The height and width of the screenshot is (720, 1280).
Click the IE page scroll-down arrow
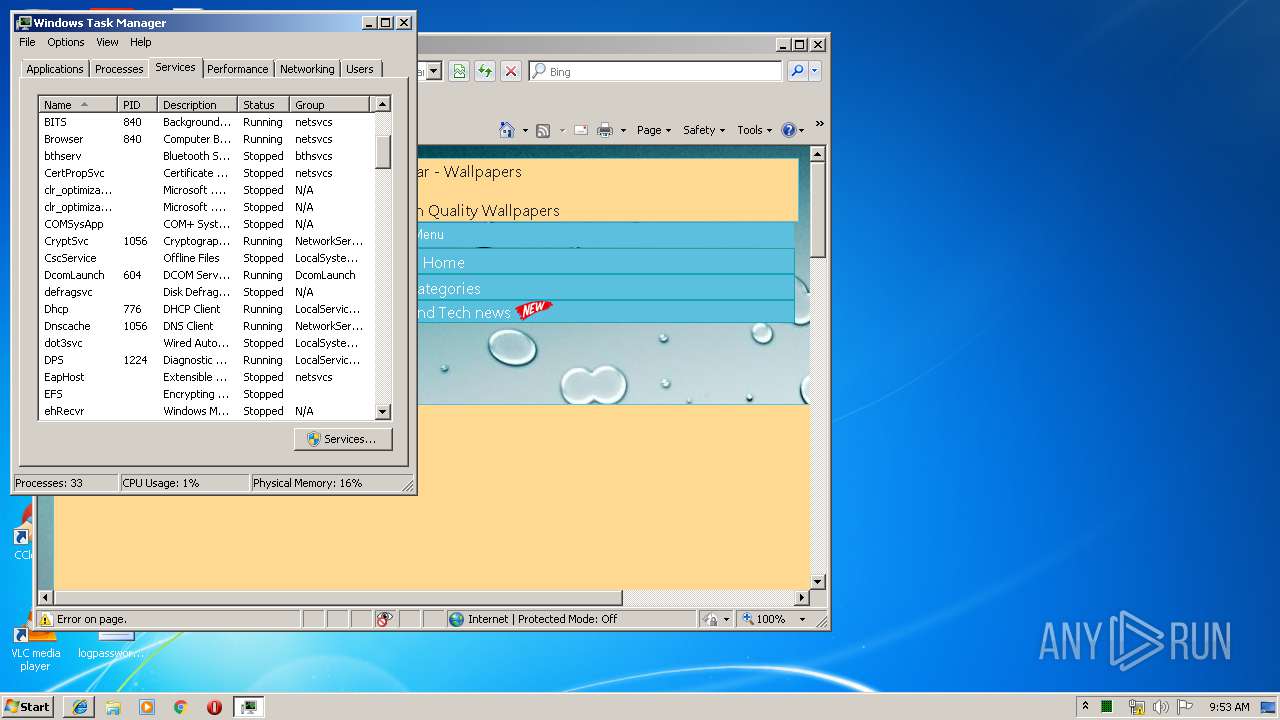817,581
